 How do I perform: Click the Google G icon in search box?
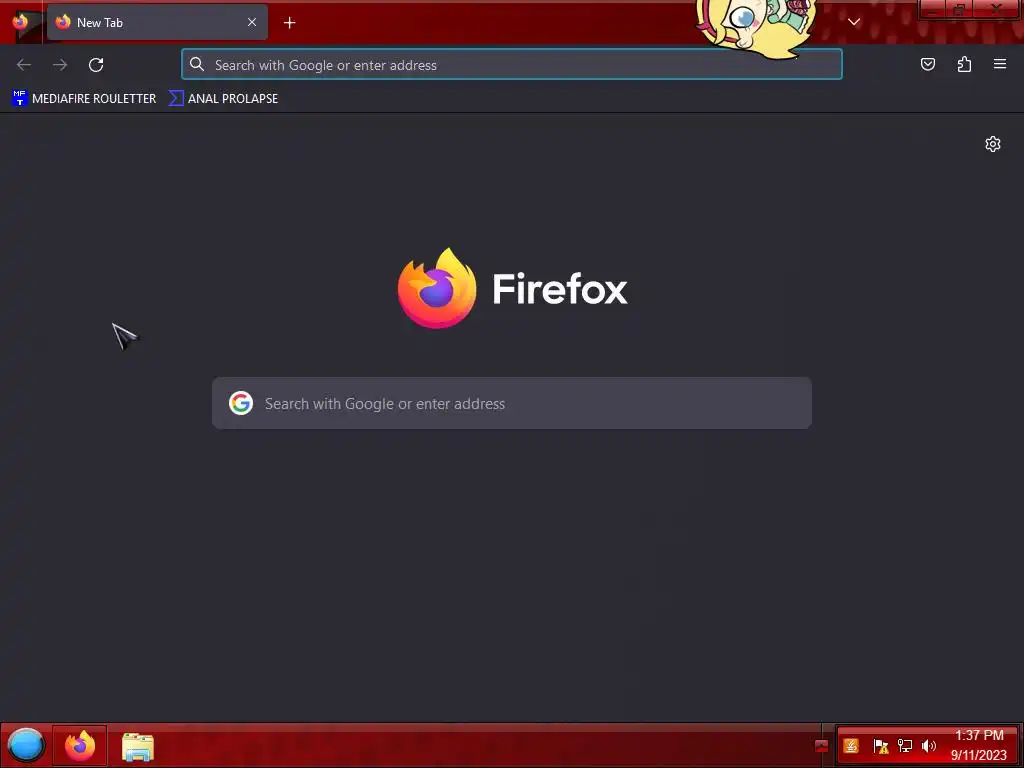click(x=241, y=403)
